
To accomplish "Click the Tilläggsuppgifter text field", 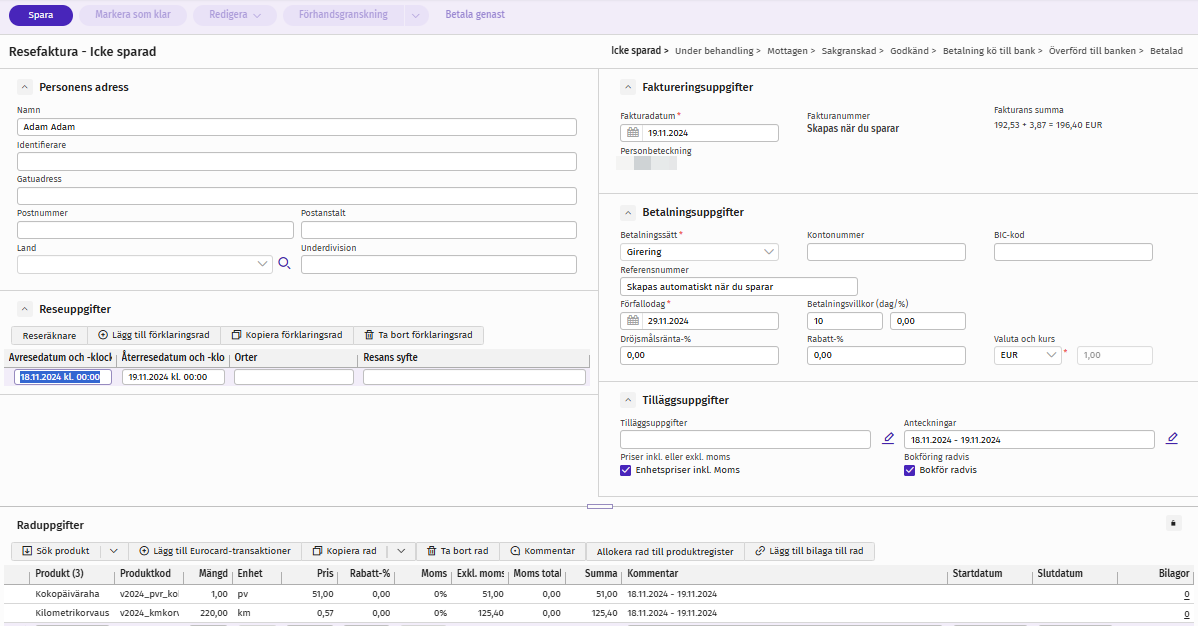I will pos(745,439).
